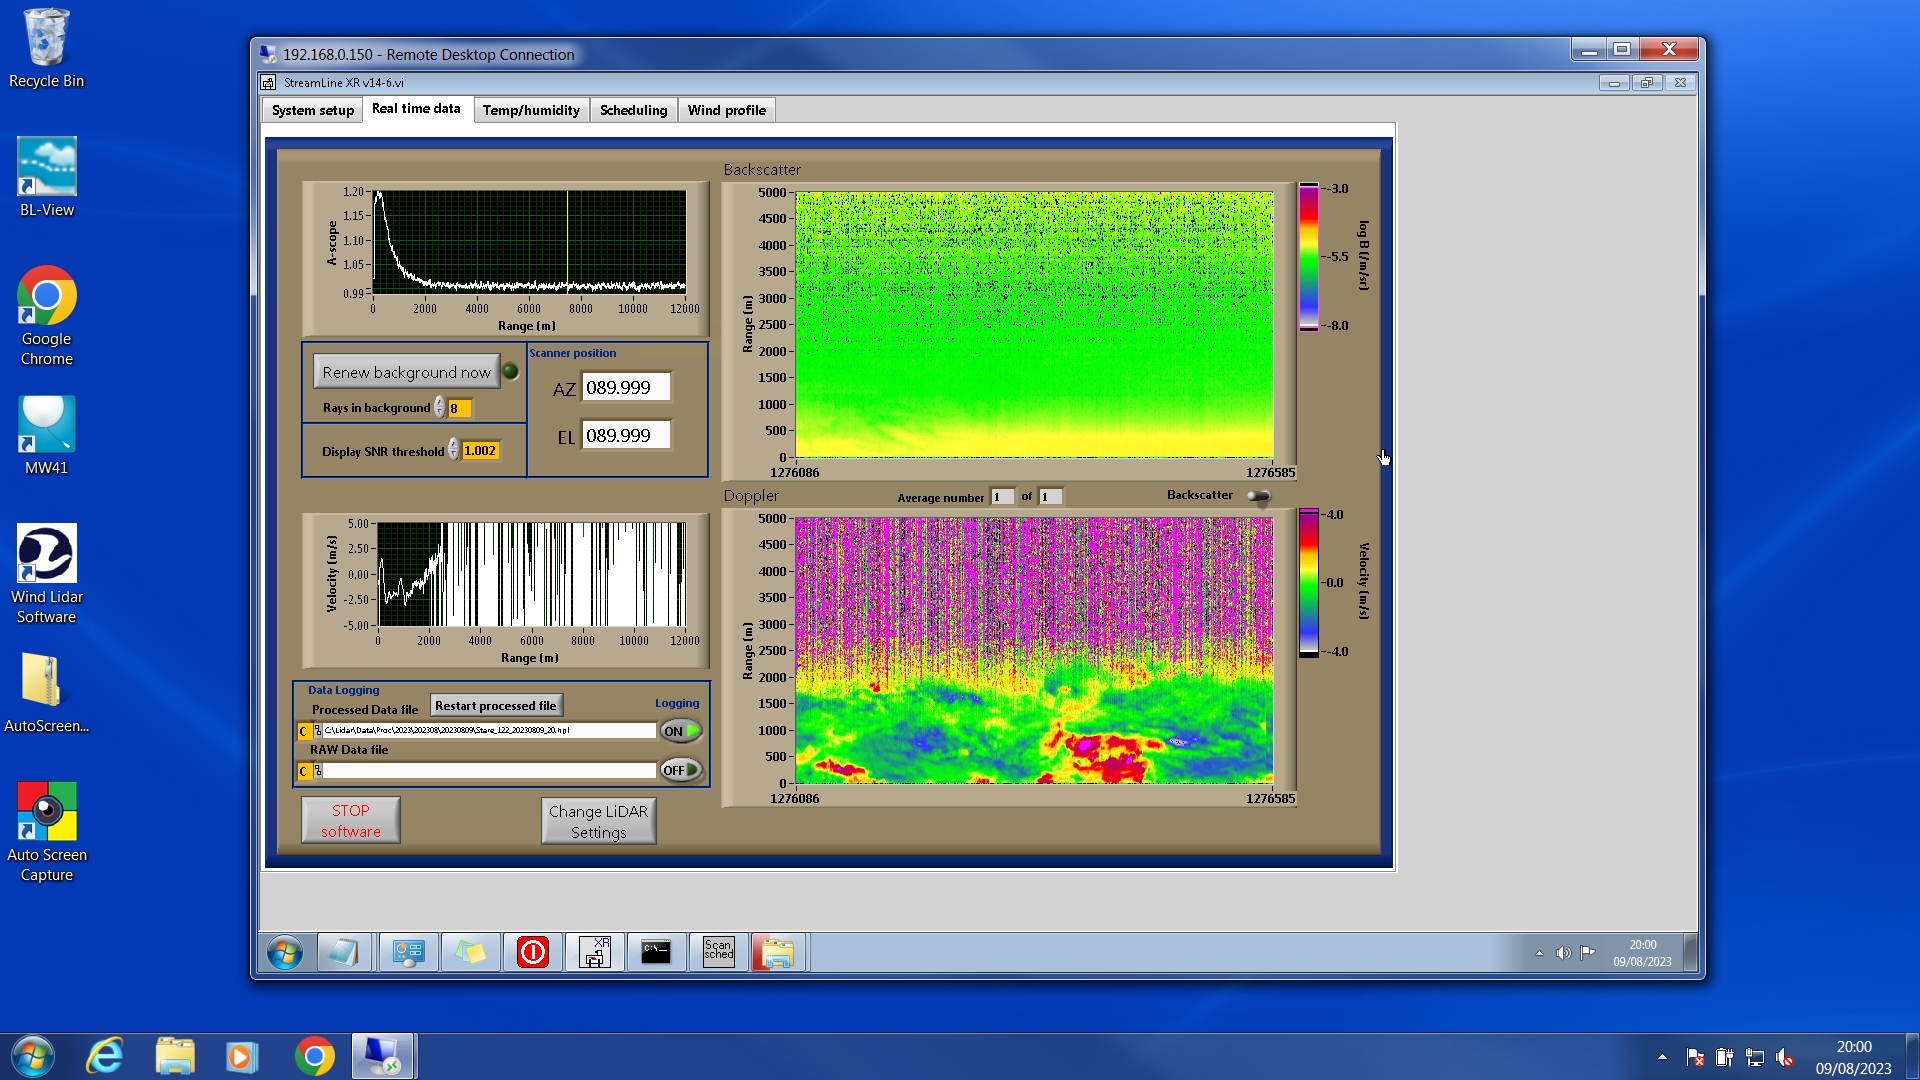
Task: Click the StreamLine XR taskbar icon
Action: pos(595,951)
